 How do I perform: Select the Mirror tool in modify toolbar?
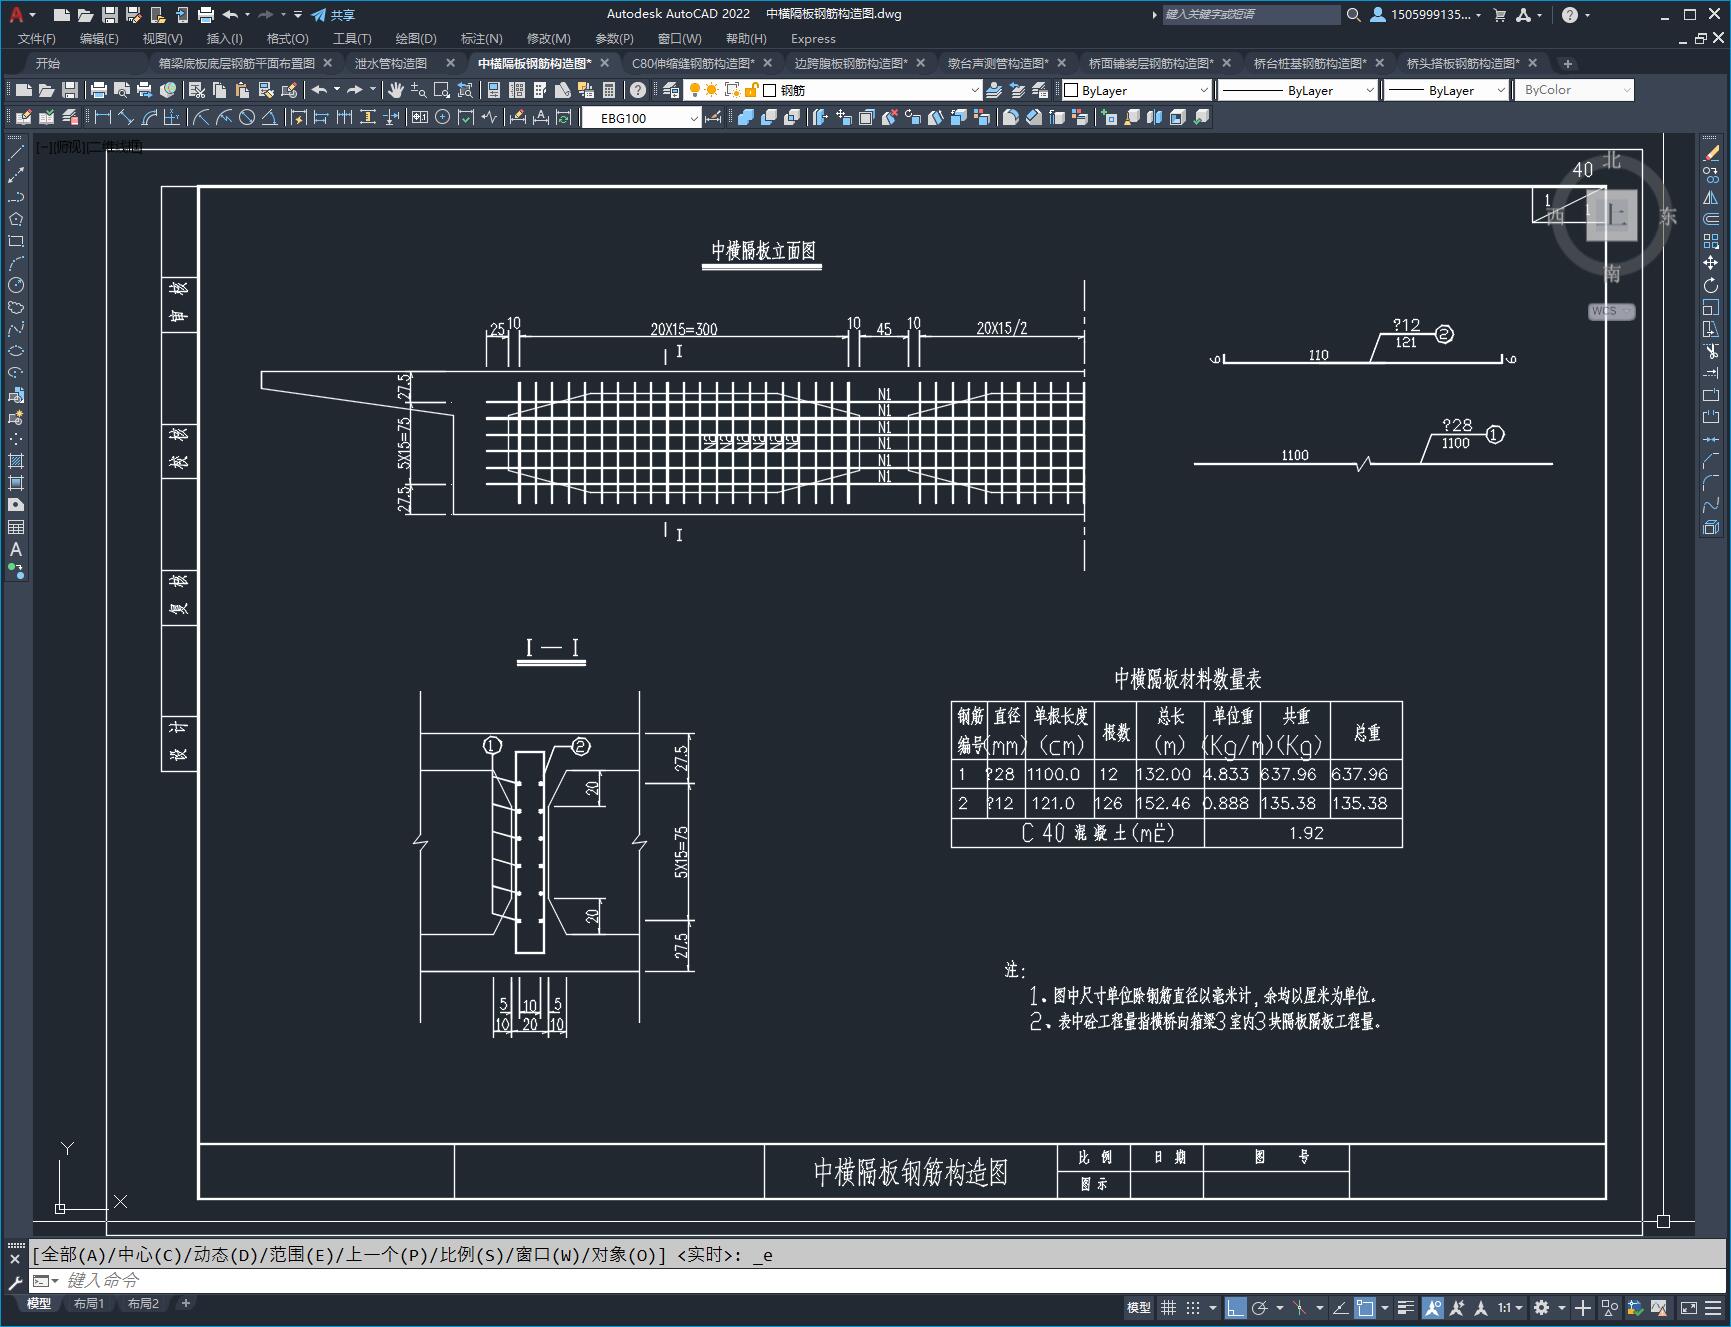pyautogui.click(x=1711, y=197)
